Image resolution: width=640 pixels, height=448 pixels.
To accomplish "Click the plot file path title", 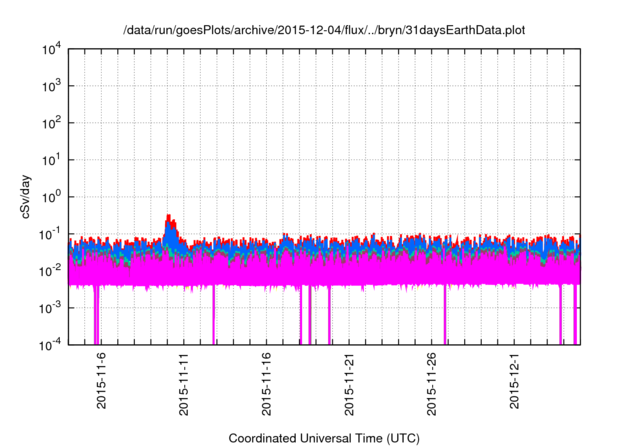I will [x=324, y=30].
